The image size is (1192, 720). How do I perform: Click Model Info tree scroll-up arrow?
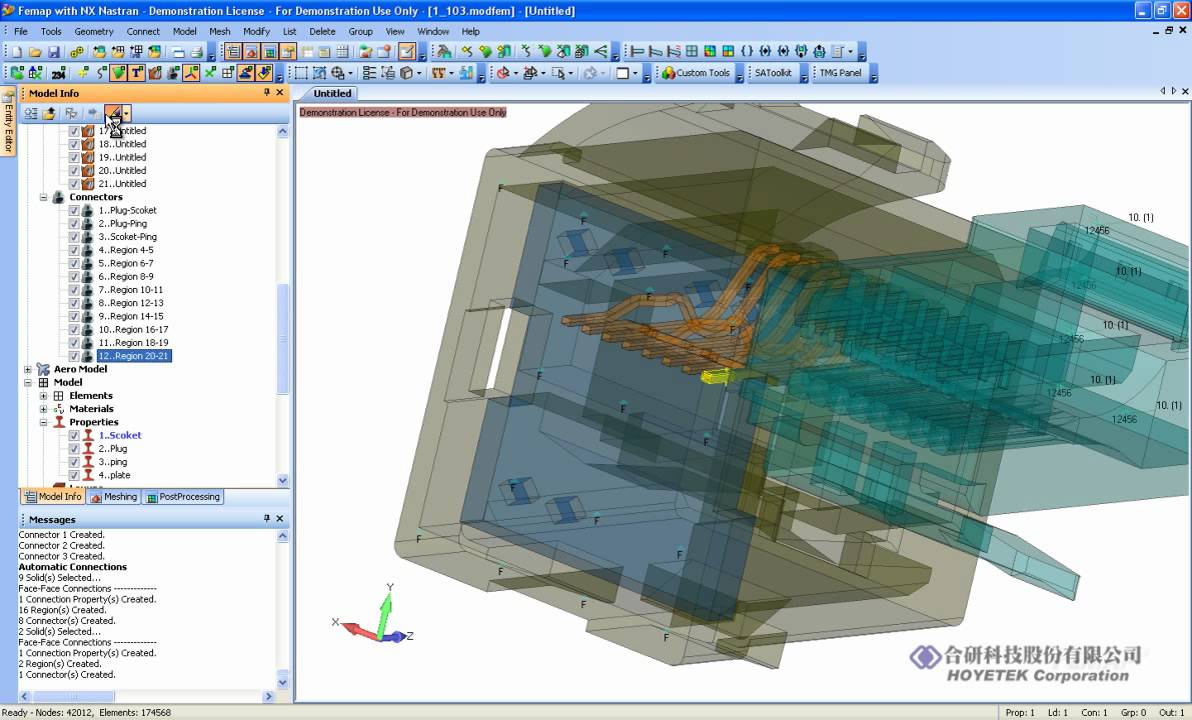tap(283, 131)
